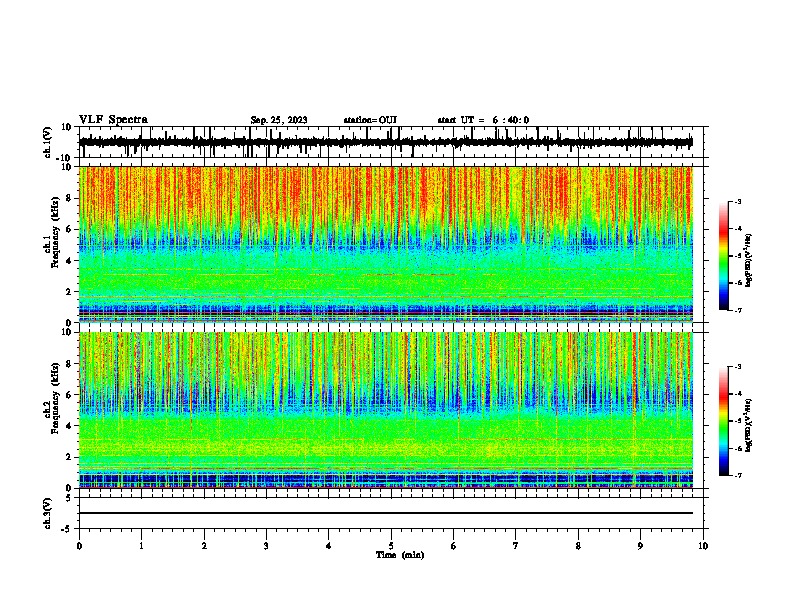Click the time axis tick label '9'
The height and width of the screenshot is (612, 792).
pyautogui.click(x=640, y=546)
